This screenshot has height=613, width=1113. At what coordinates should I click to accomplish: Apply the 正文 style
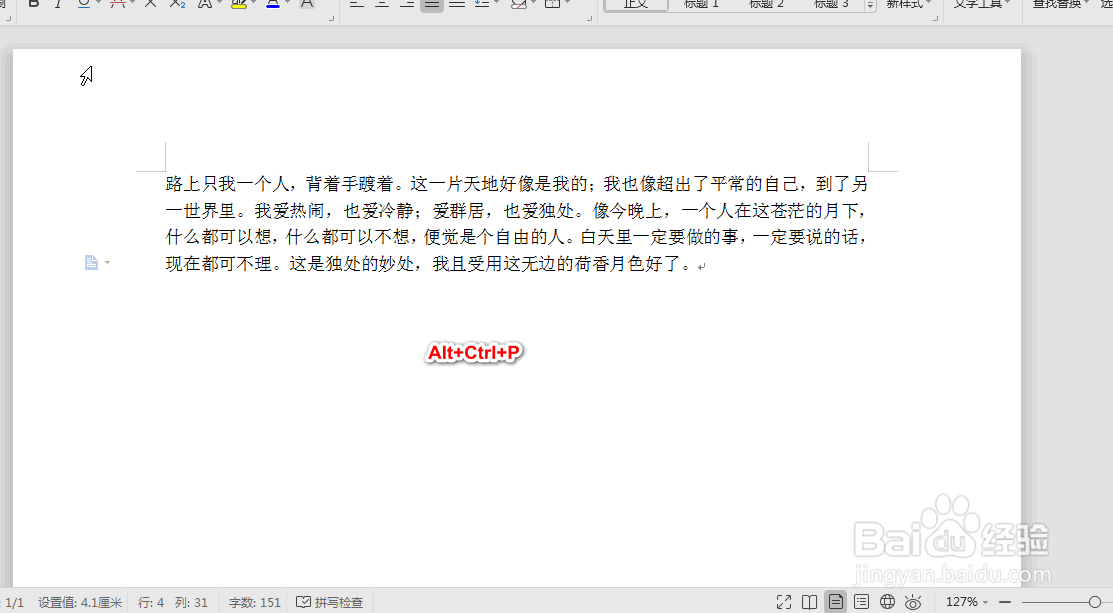(x=636, y=4)
